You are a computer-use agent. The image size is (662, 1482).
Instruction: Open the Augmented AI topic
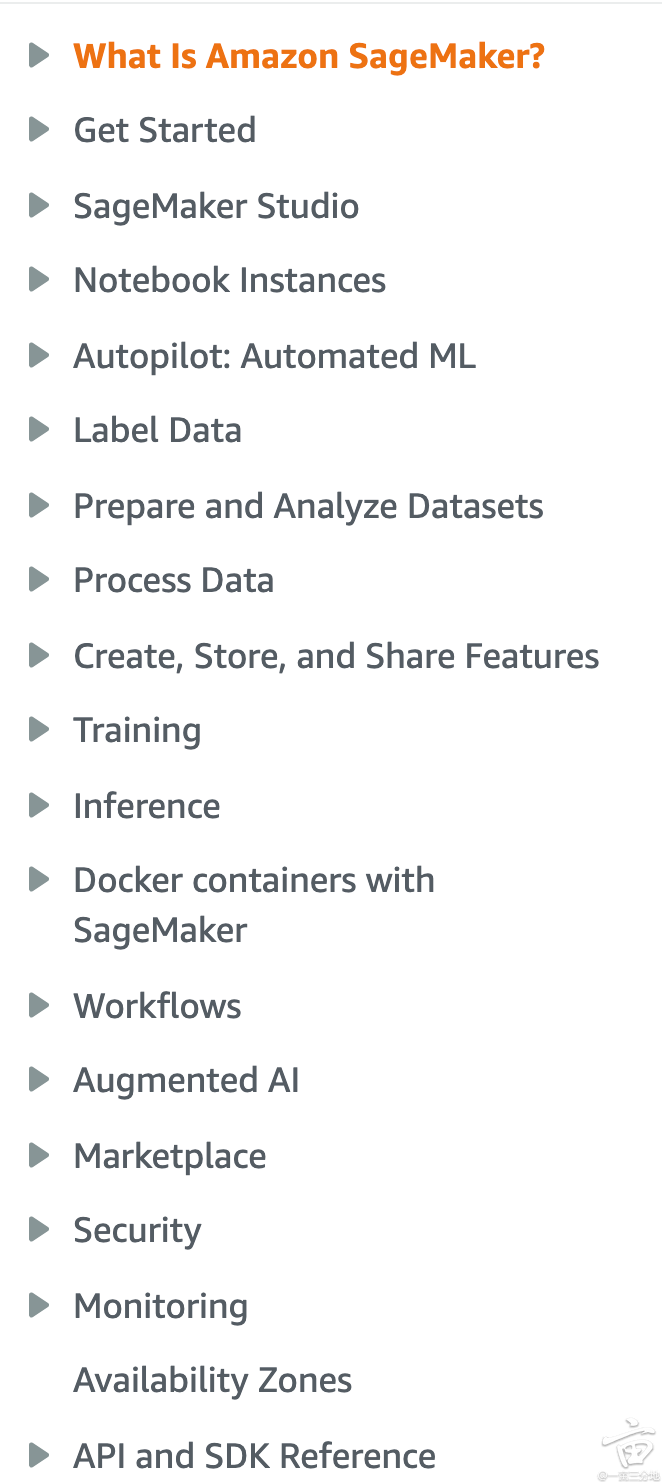(186, 1080)
